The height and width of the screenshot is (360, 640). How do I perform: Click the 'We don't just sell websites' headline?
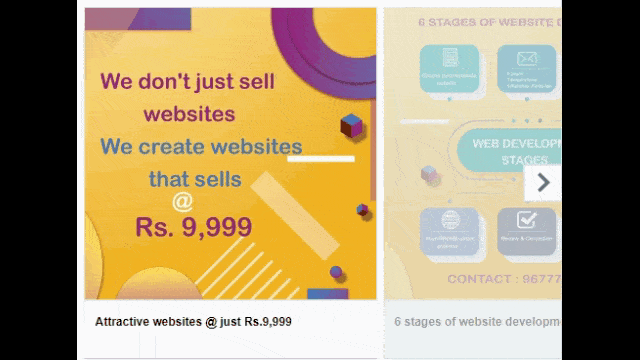[188, 97]
